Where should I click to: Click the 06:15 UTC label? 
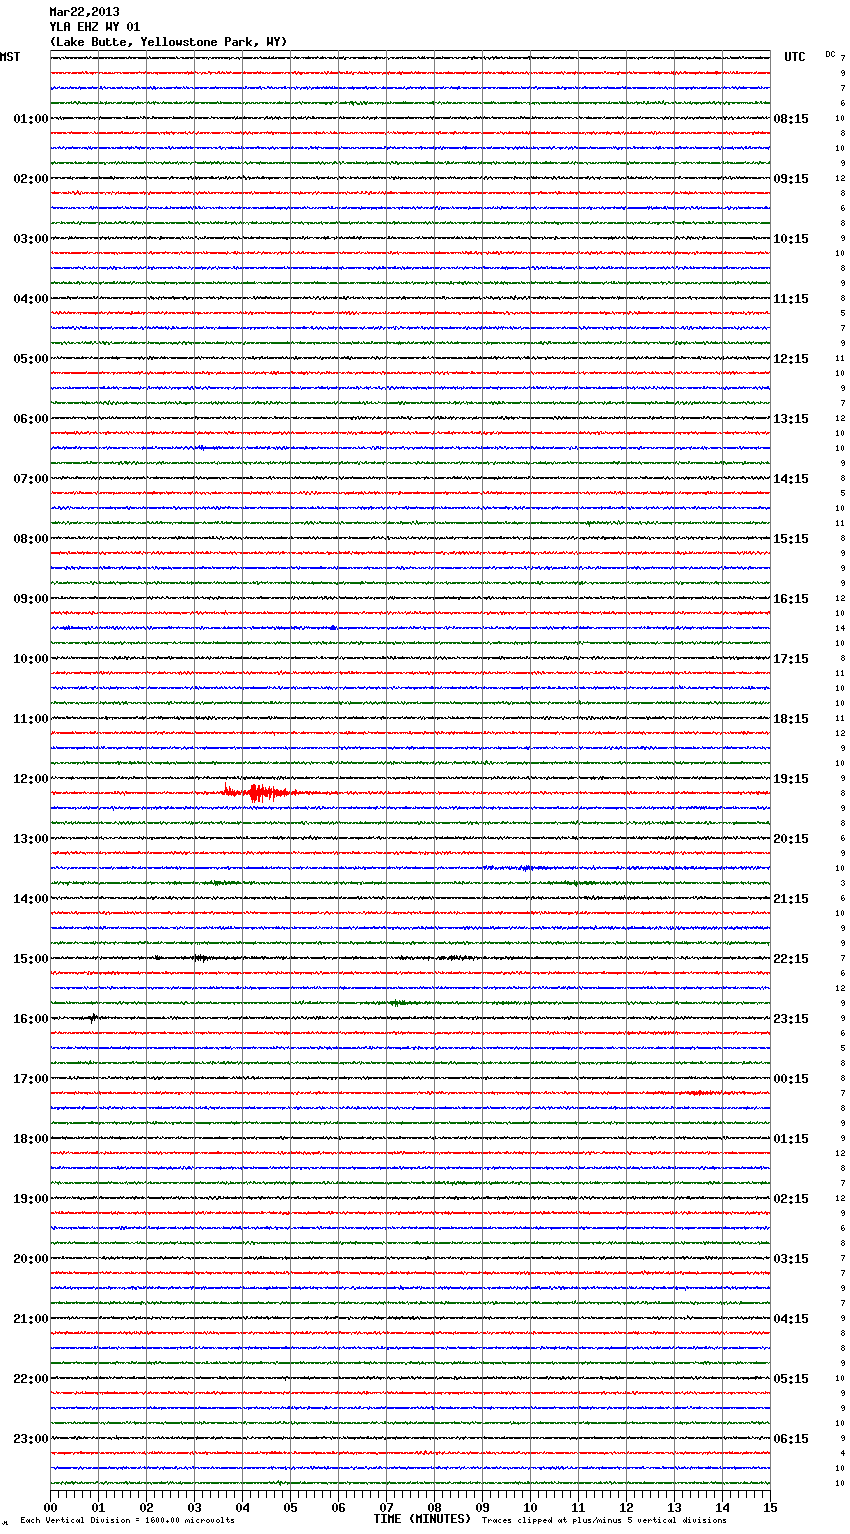791,1439
